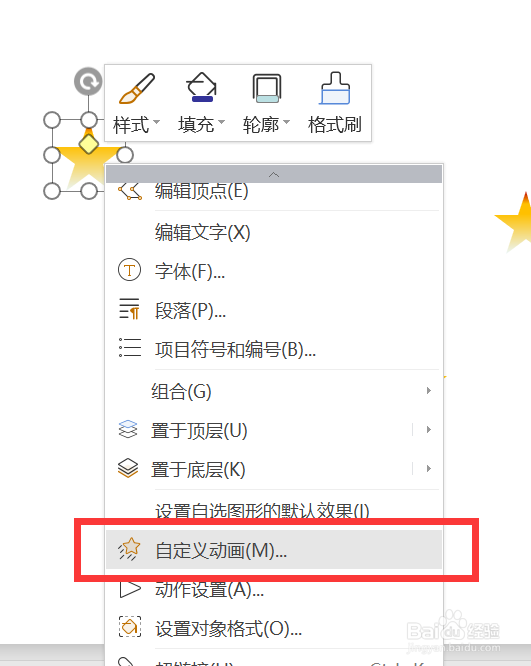Screen dimensions: 531x666
Task: Expand the 样式 dropdown arrow
Action: coord(157,123)
